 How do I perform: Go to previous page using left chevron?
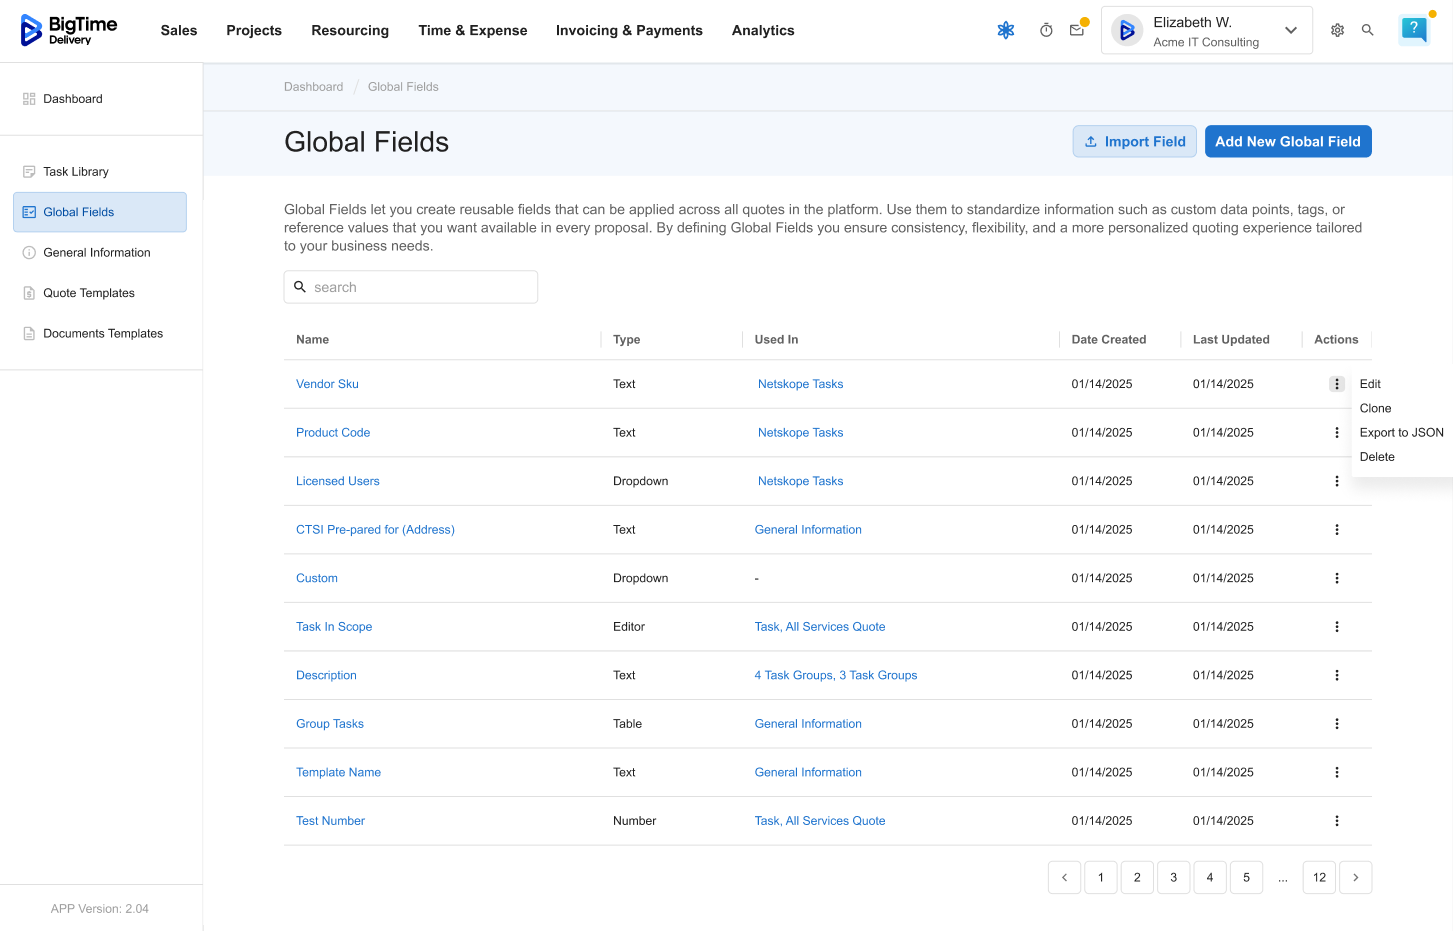(x=1064, y=878)
